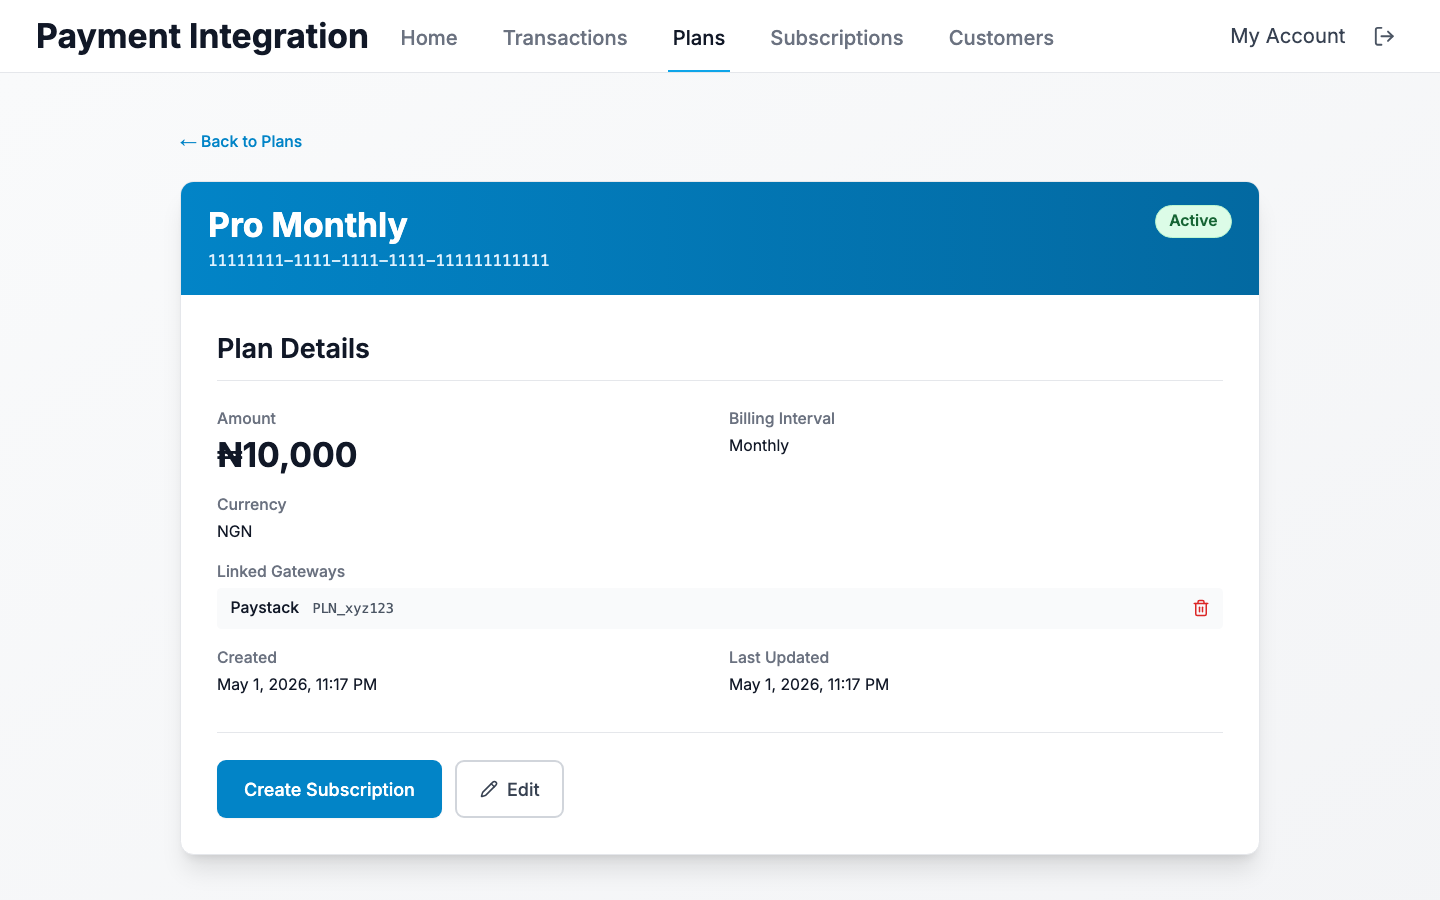
Task: Edit the Pro Monthly plan
Action: point(509,789)
